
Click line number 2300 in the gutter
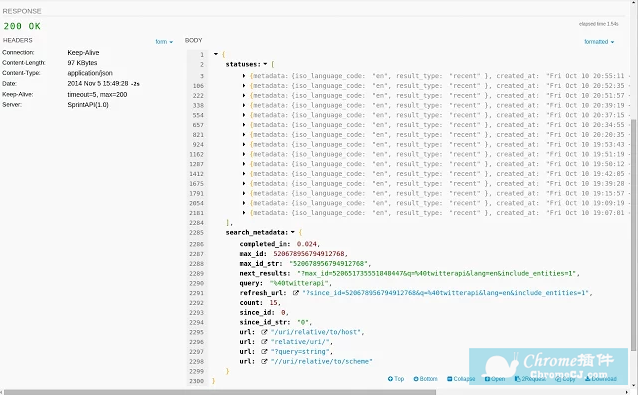197,381
